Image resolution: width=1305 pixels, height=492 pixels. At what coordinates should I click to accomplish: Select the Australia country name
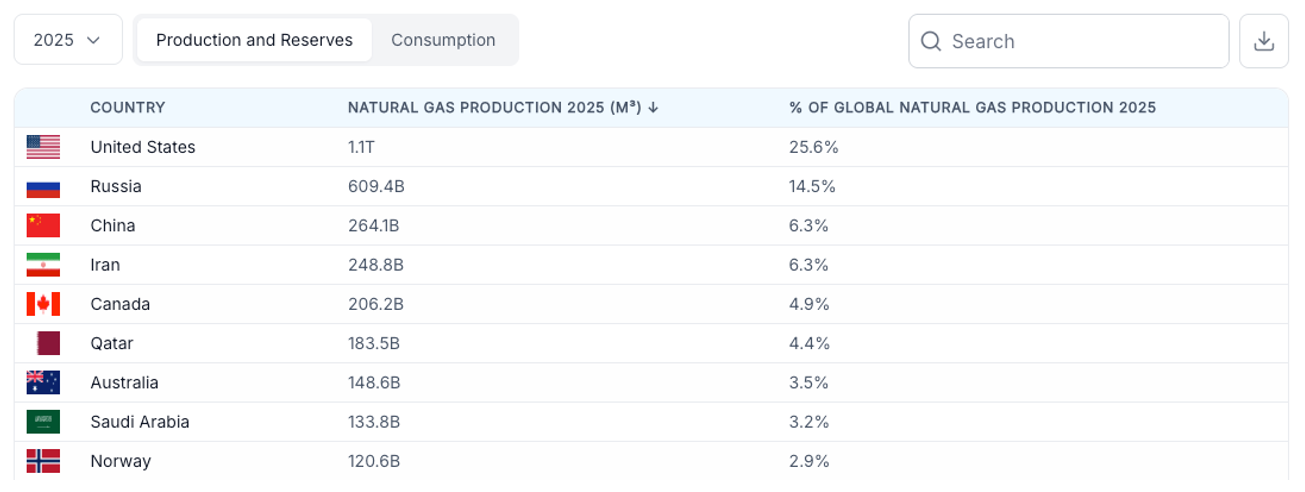[x=124, y=382]
